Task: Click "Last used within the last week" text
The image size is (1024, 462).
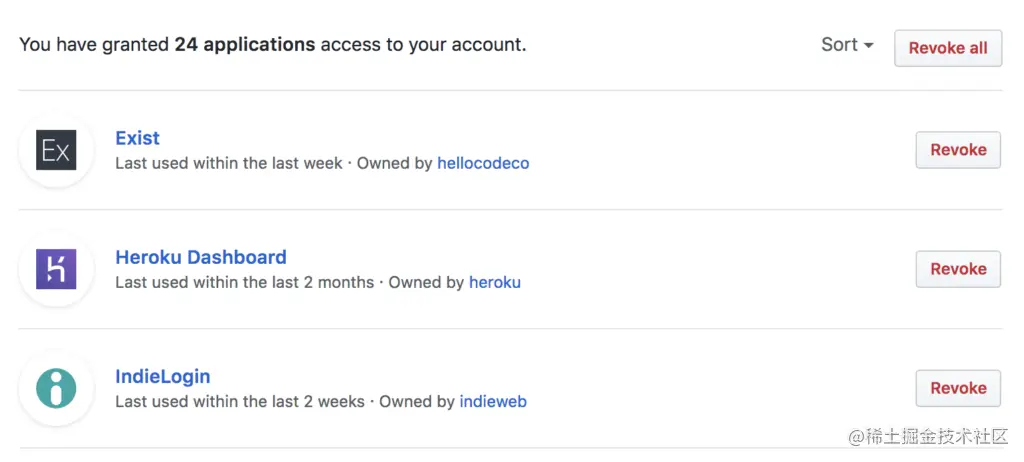Action: pos(229,163)
